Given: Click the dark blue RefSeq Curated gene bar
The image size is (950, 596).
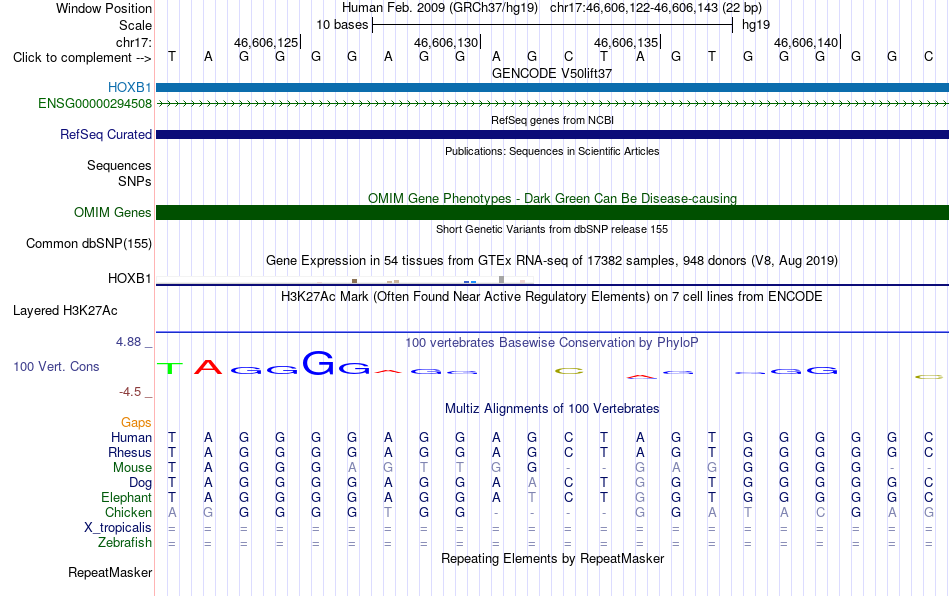Looking at the screenshot, I should click(553, 134).
